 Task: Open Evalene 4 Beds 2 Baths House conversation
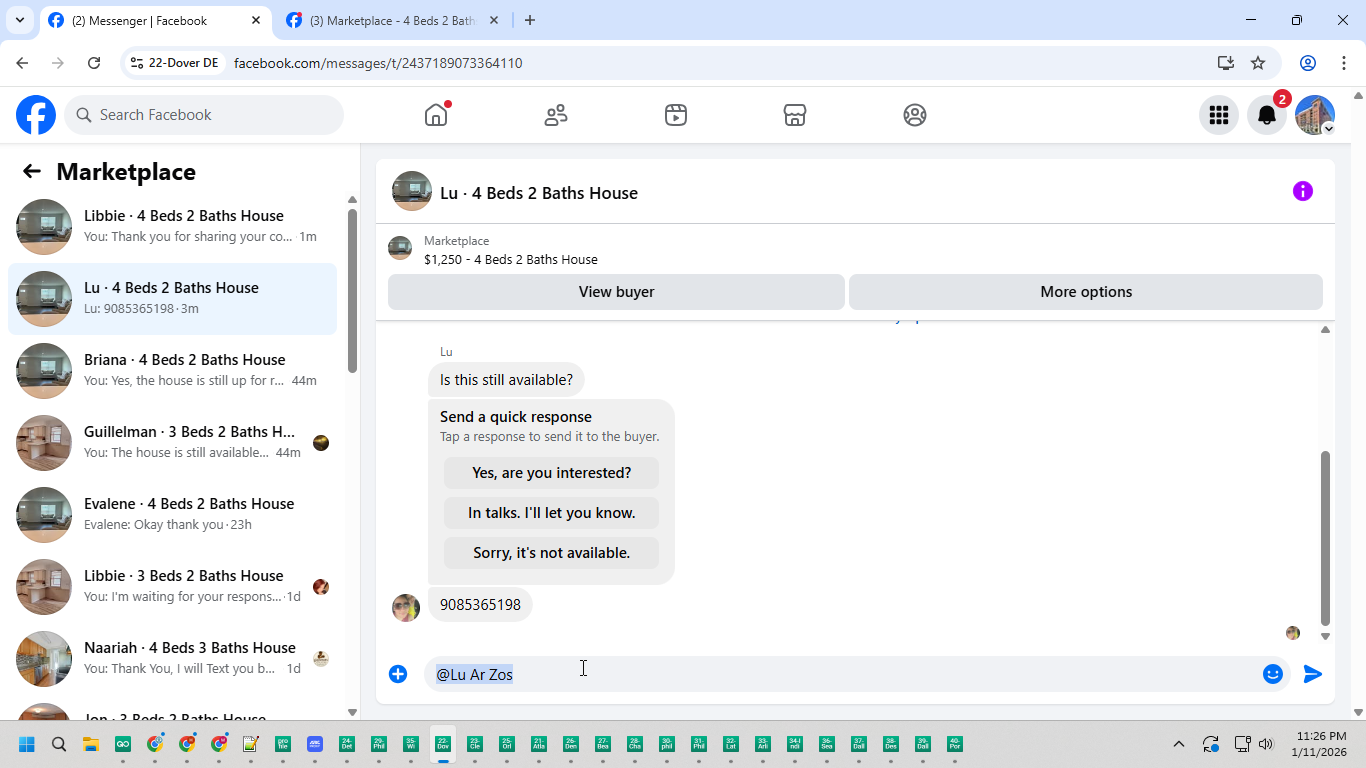click(x=173, y=515)
